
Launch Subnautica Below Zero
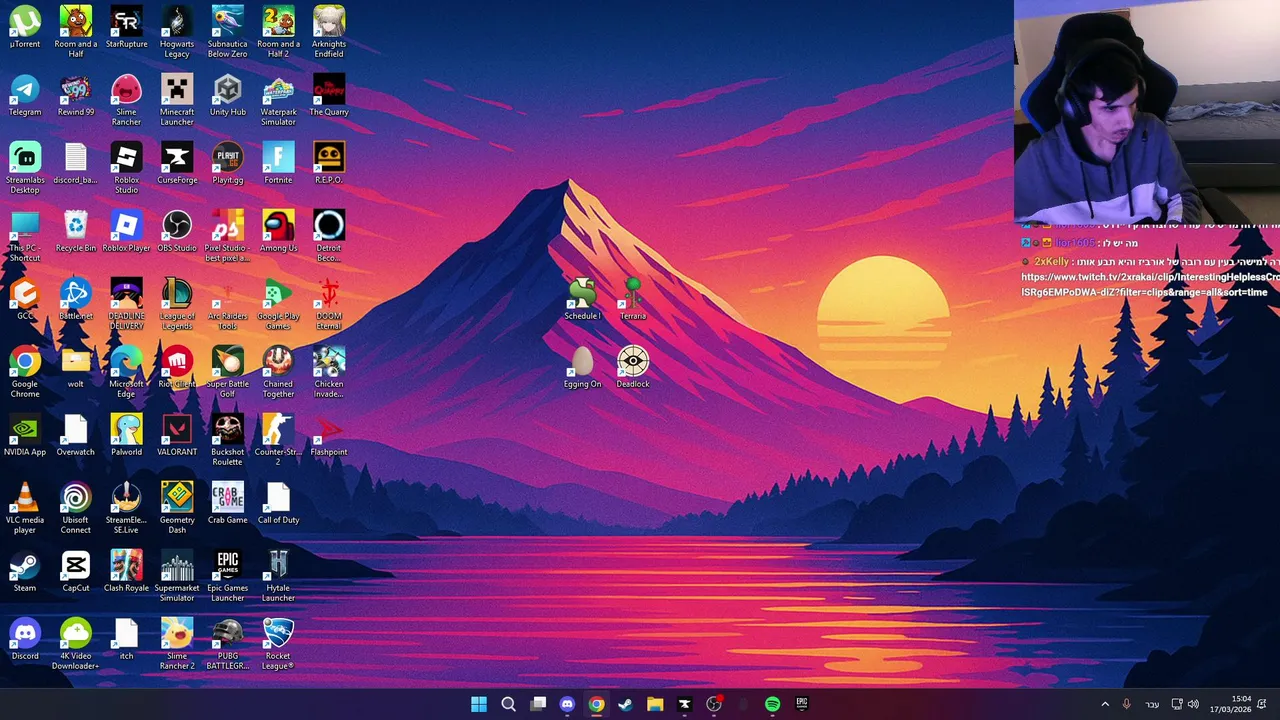pos(227,32)
